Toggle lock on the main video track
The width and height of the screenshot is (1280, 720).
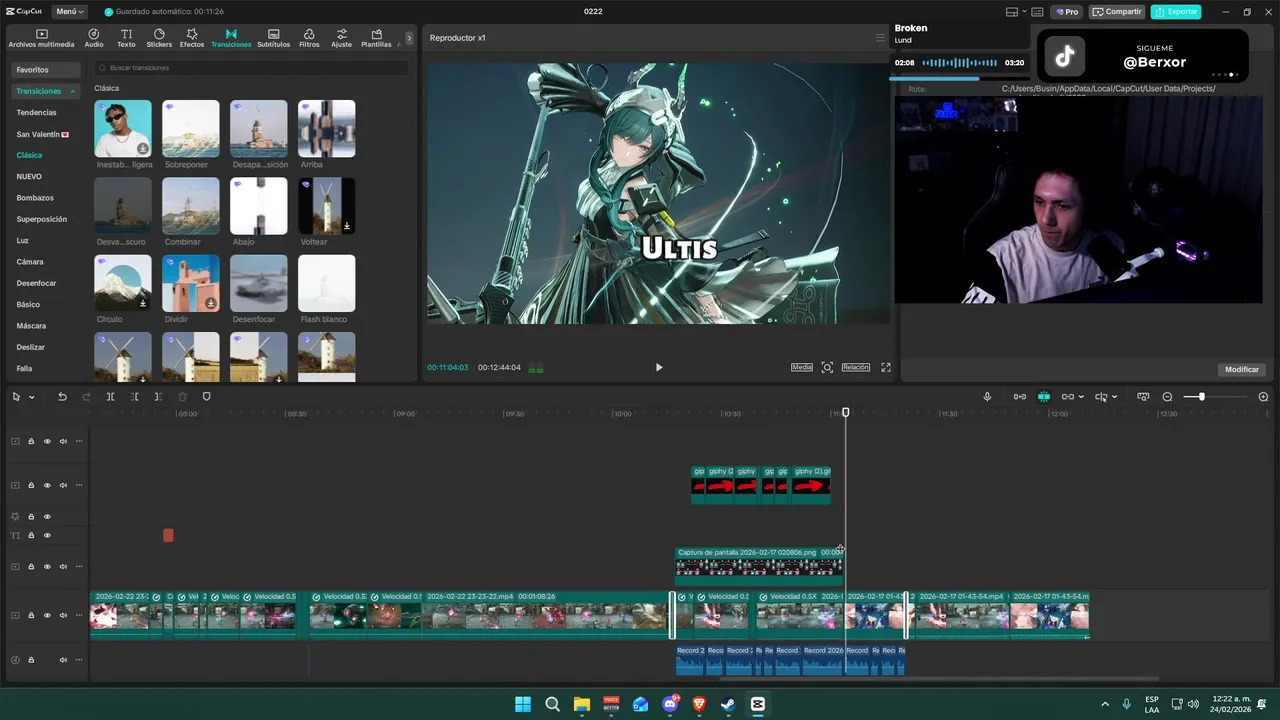pos(31,615)
